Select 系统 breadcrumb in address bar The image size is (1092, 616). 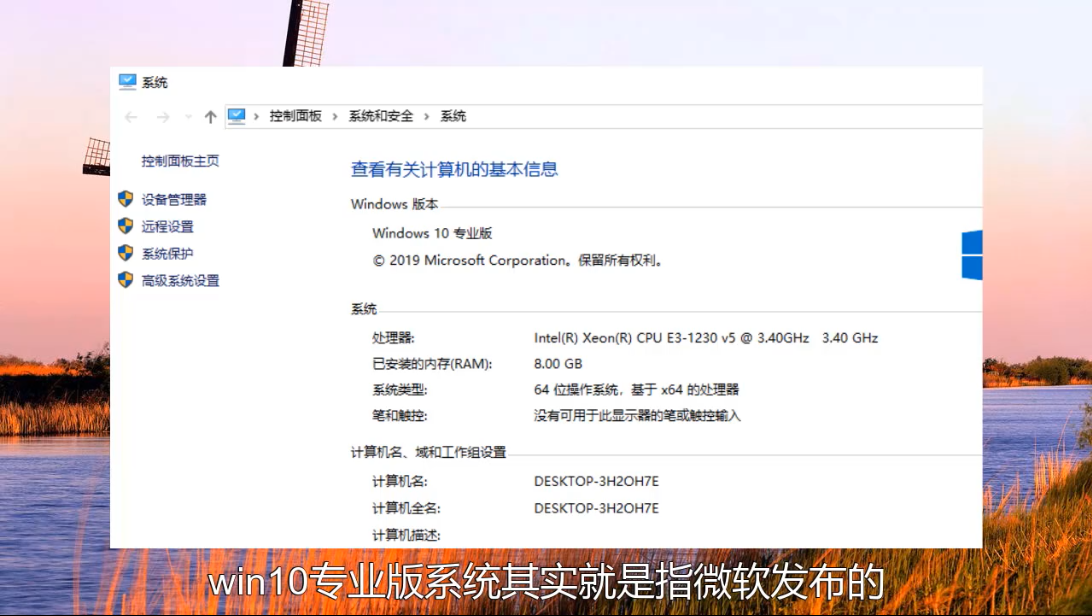coord(453,116)
